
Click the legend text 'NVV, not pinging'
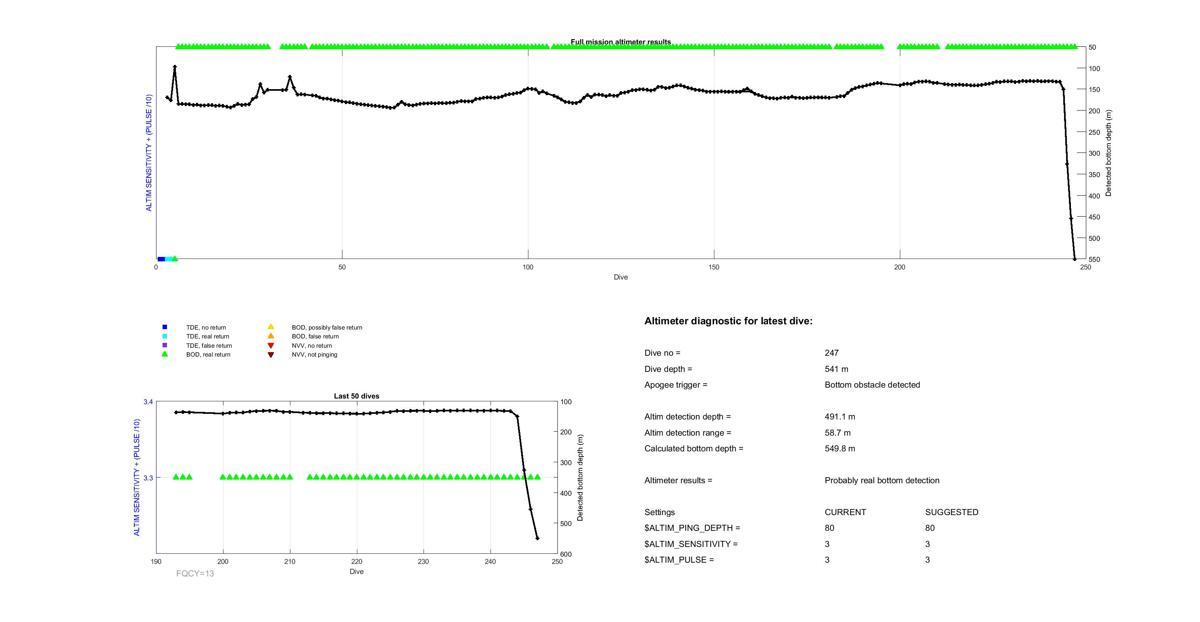coord(314,354)
